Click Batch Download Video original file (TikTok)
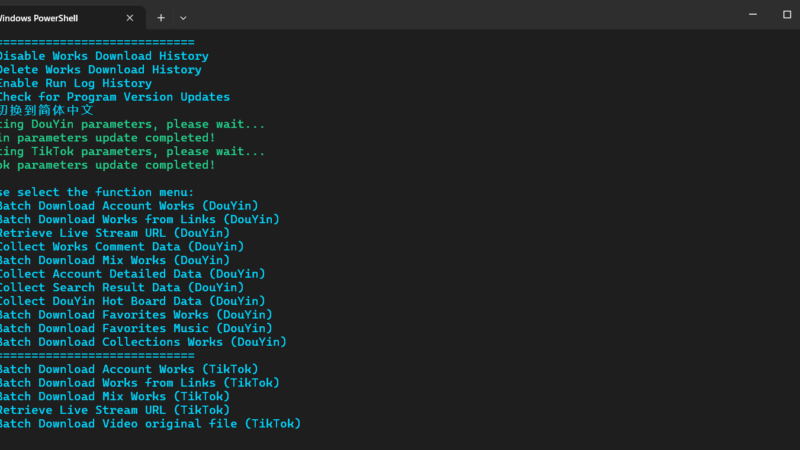Screen dimensions: 800x450 click(151, 423)
